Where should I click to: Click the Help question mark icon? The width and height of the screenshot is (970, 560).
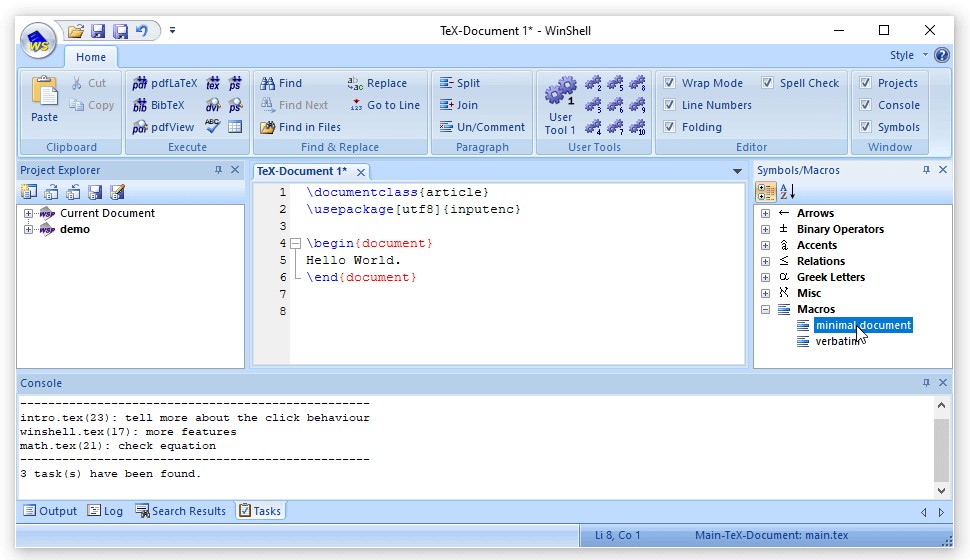point(941,56)
